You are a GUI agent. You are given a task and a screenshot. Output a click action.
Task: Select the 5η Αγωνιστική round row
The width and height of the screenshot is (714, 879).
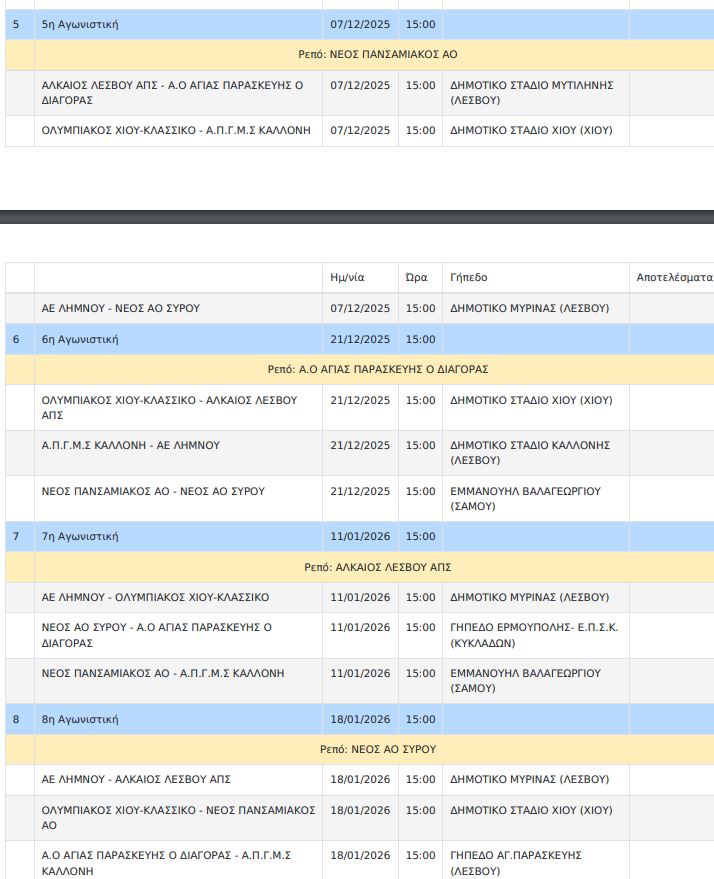coord(80,24)
